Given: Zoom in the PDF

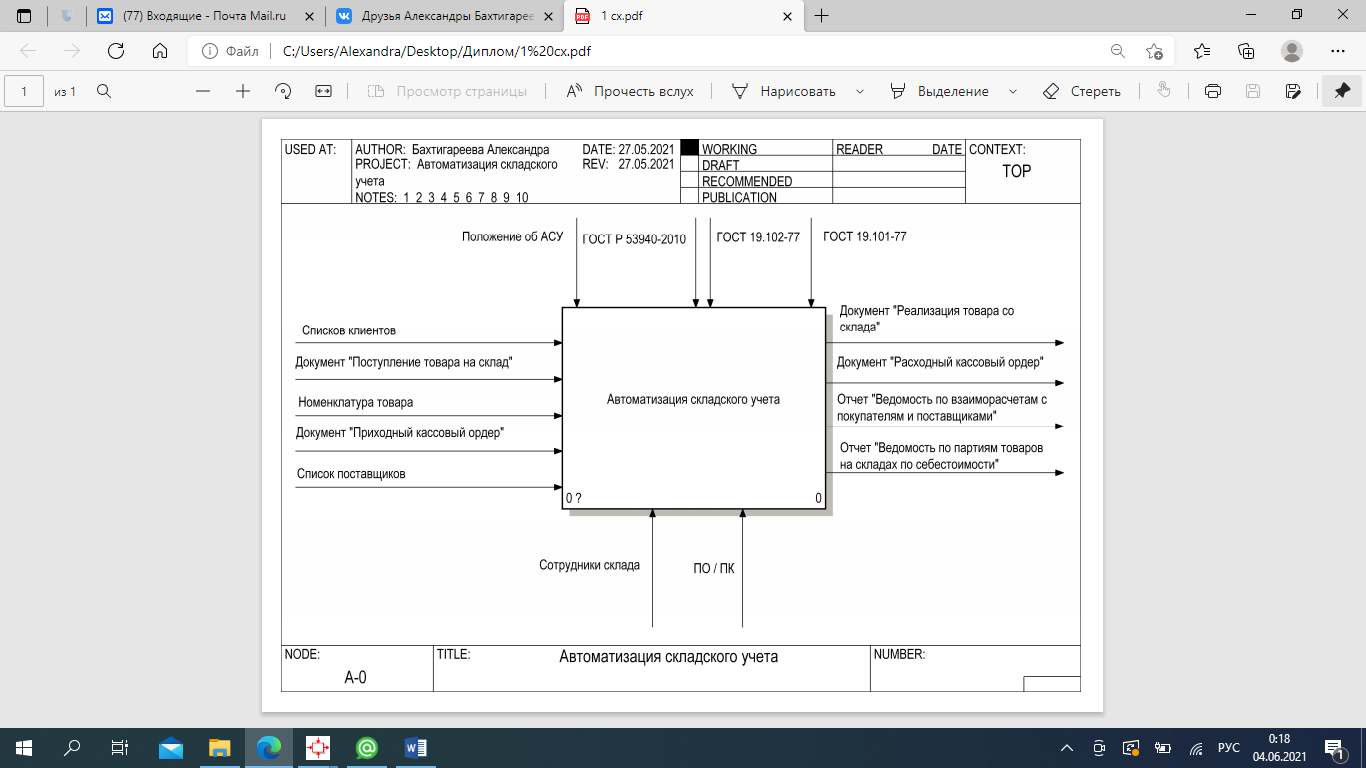Looking at the screenshot, I should point(243,91).
